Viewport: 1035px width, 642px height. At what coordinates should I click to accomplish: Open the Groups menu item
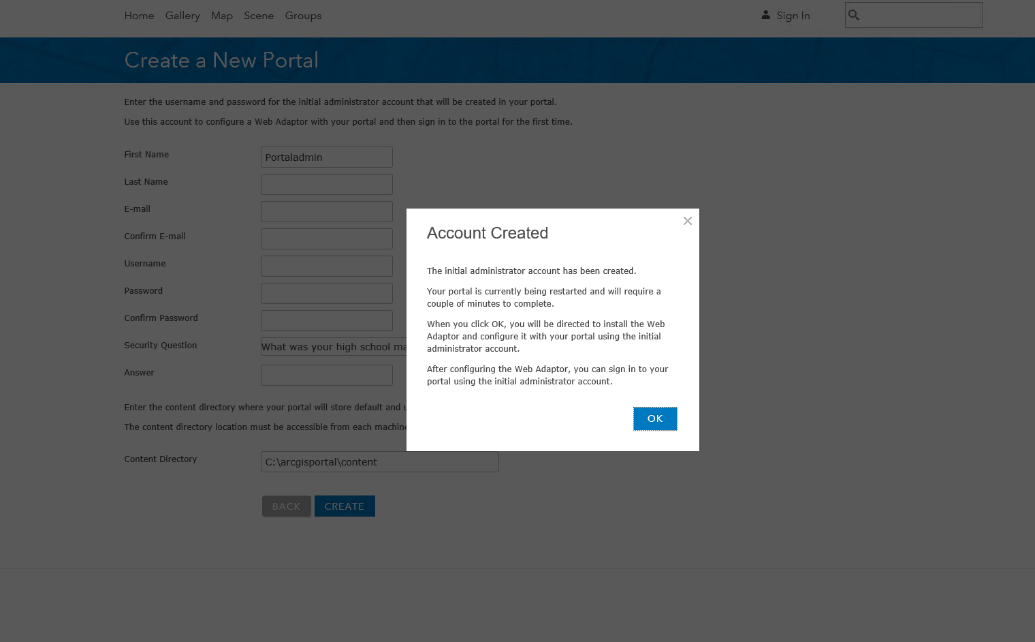tap(303, 16)
